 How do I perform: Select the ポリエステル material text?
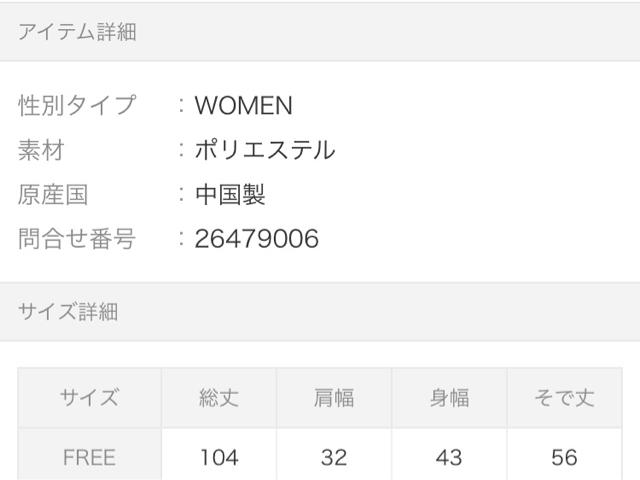point(265,150)
